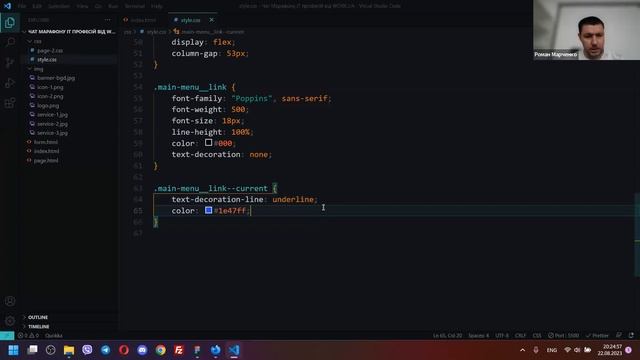Screen dimensions: 640x360
Task: Open Discord from the taskbar
Action: point(142,350)
